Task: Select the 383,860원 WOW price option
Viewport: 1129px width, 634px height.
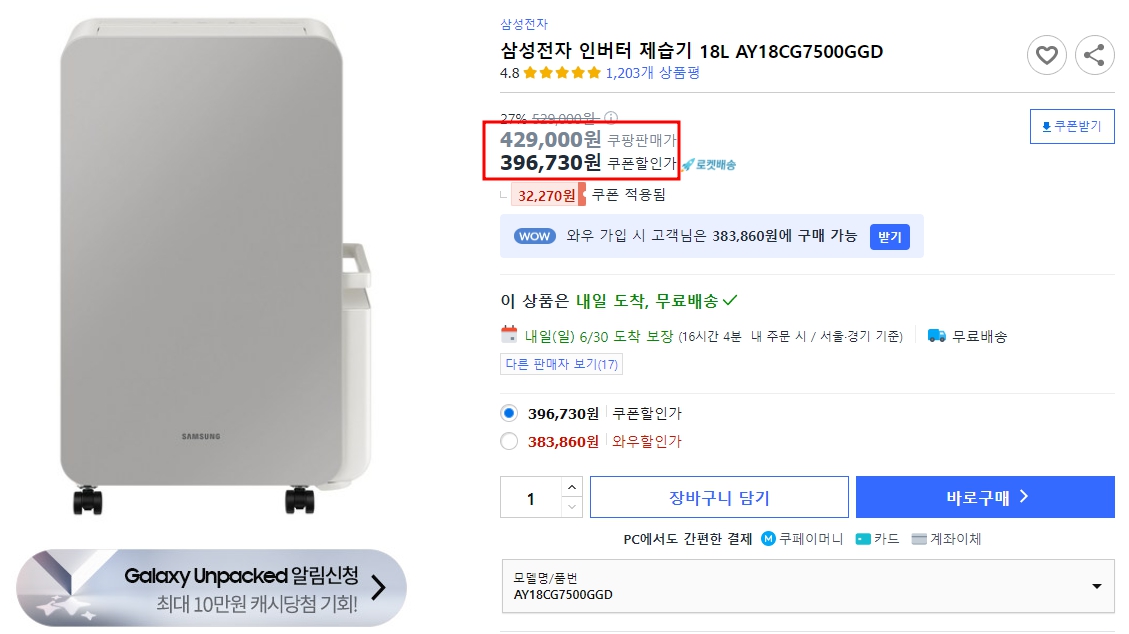Action: pyautogui.click(x=510, y=441)
